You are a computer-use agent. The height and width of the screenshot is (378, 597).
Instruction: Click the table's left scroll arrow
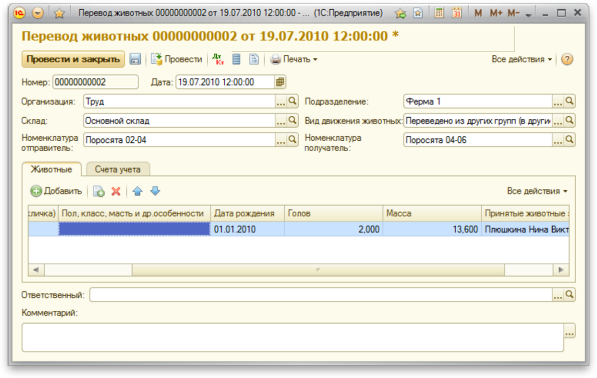[36, 270]
